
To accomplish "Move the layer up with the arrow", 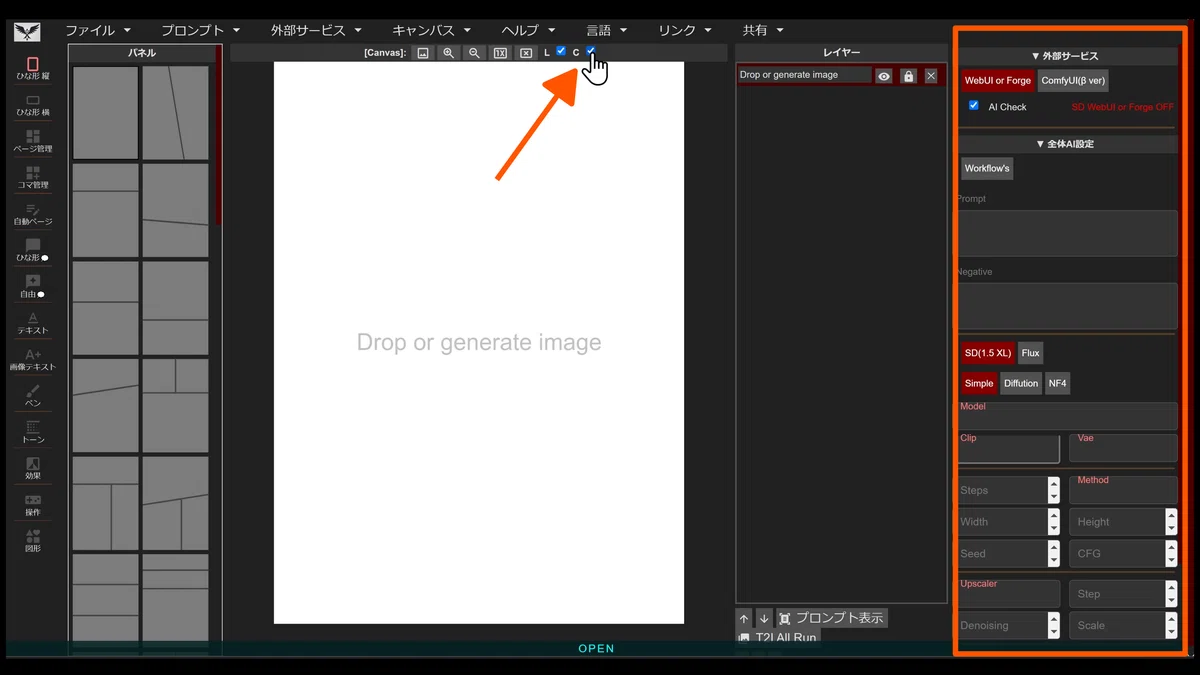I will tap(744, 618).
